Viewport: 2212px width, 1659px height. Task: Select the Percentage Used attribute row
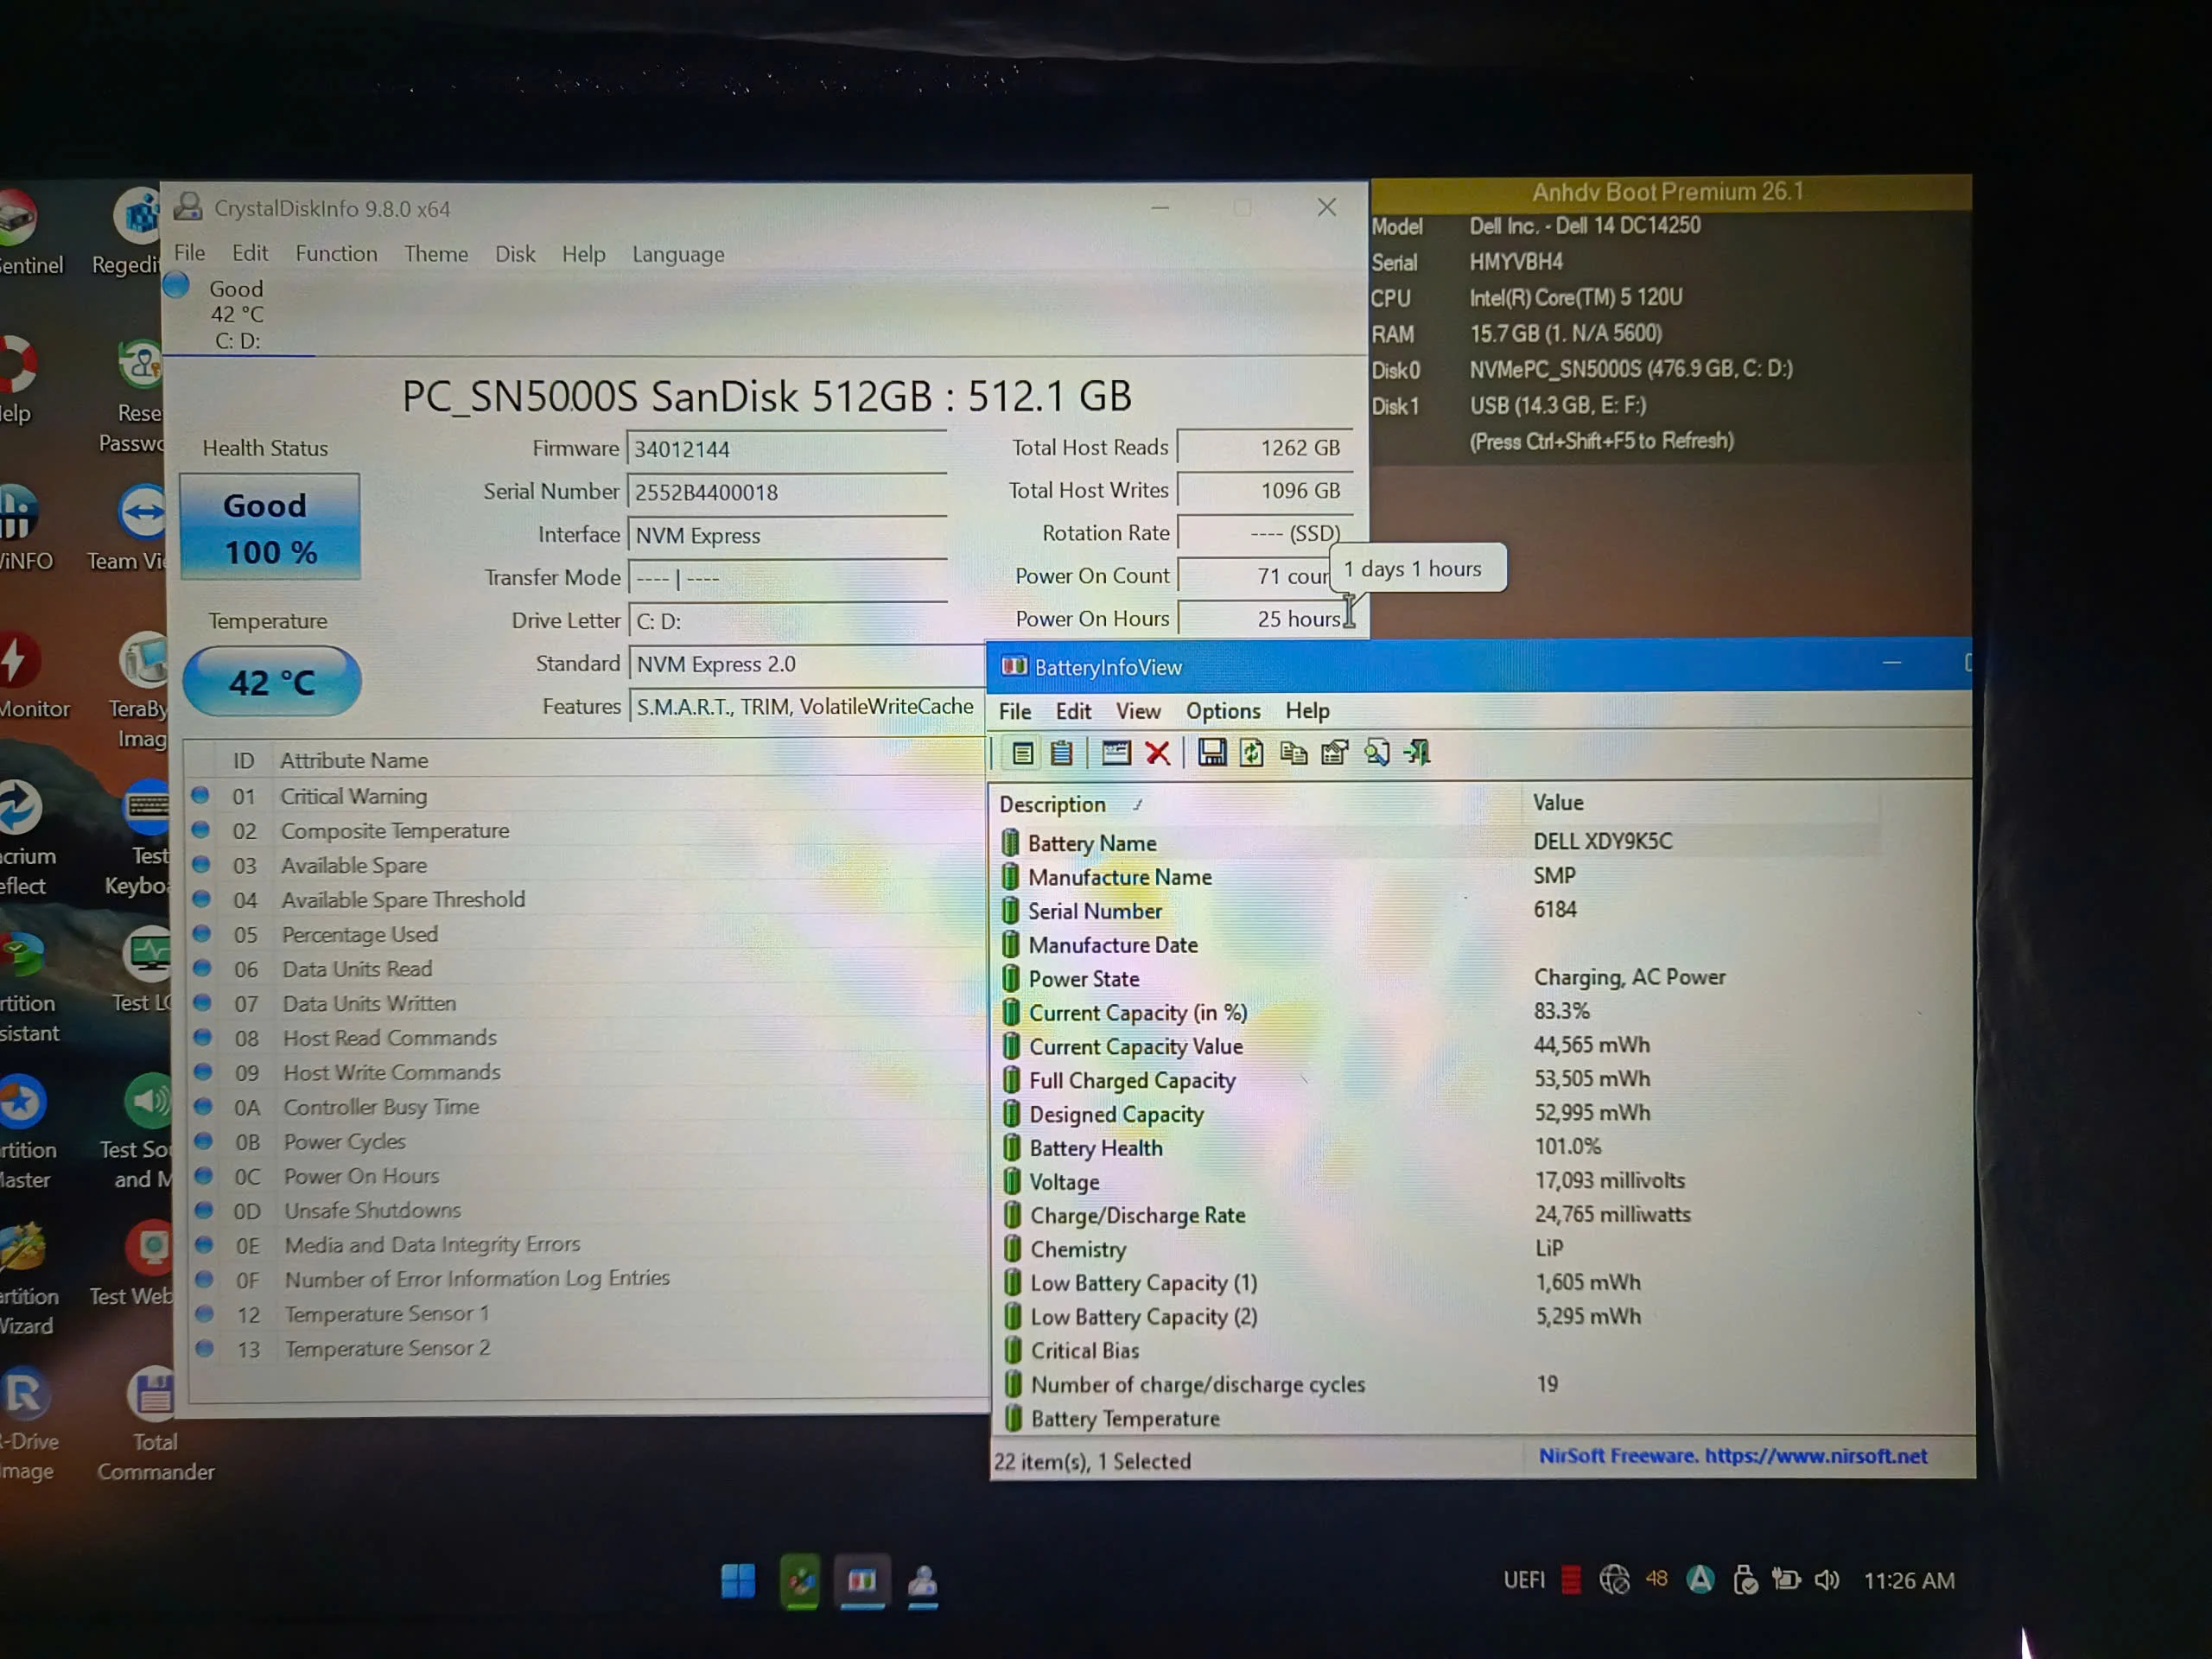coord(587,934)
